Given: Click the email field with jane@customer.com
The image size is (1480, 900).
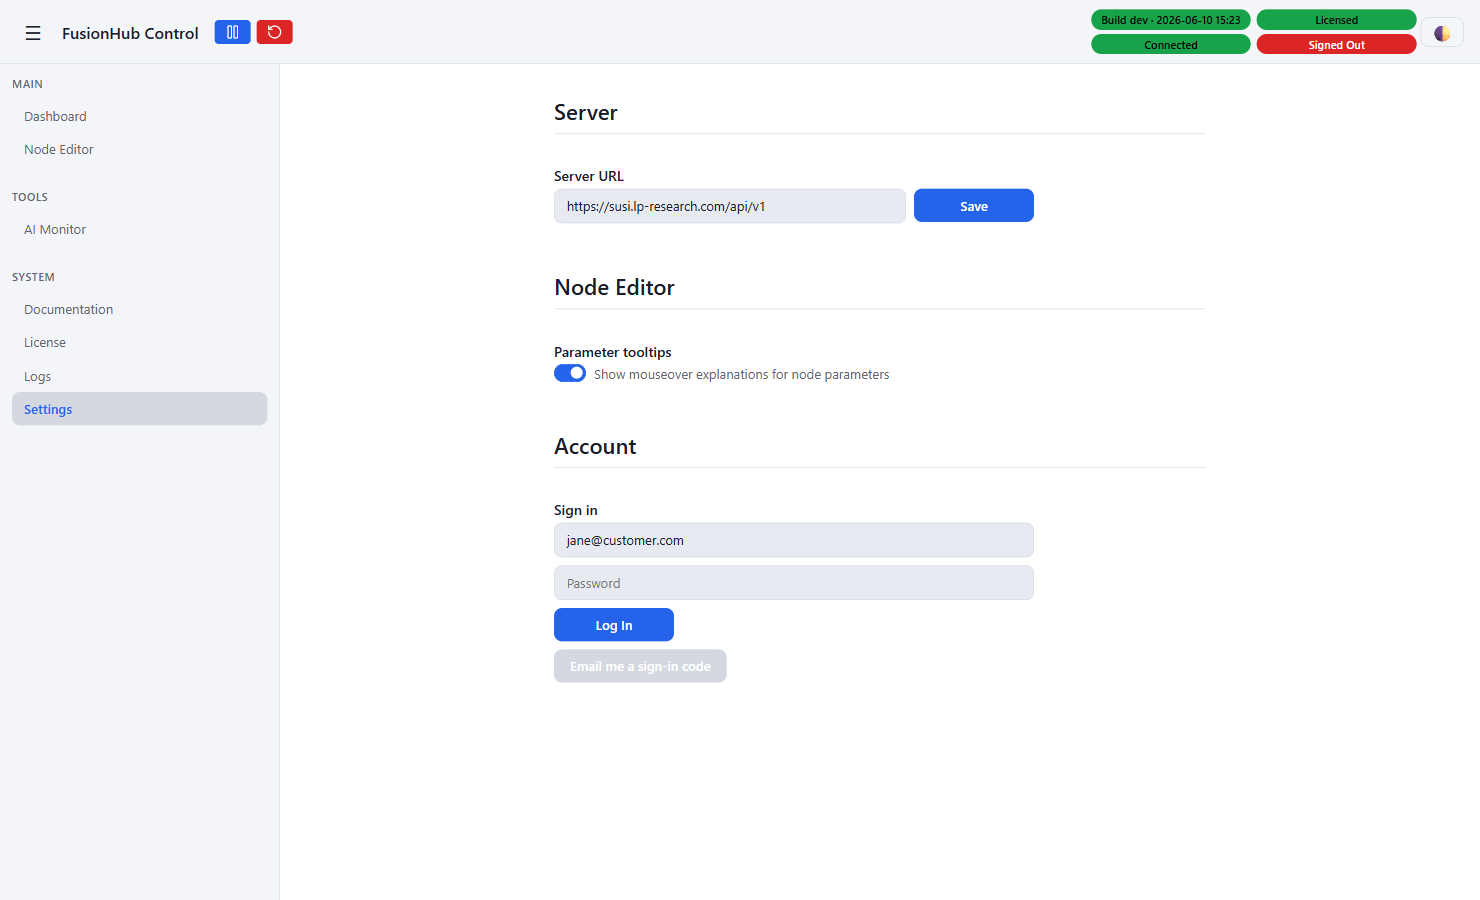Looking at the screenshot, I should 793,540.
